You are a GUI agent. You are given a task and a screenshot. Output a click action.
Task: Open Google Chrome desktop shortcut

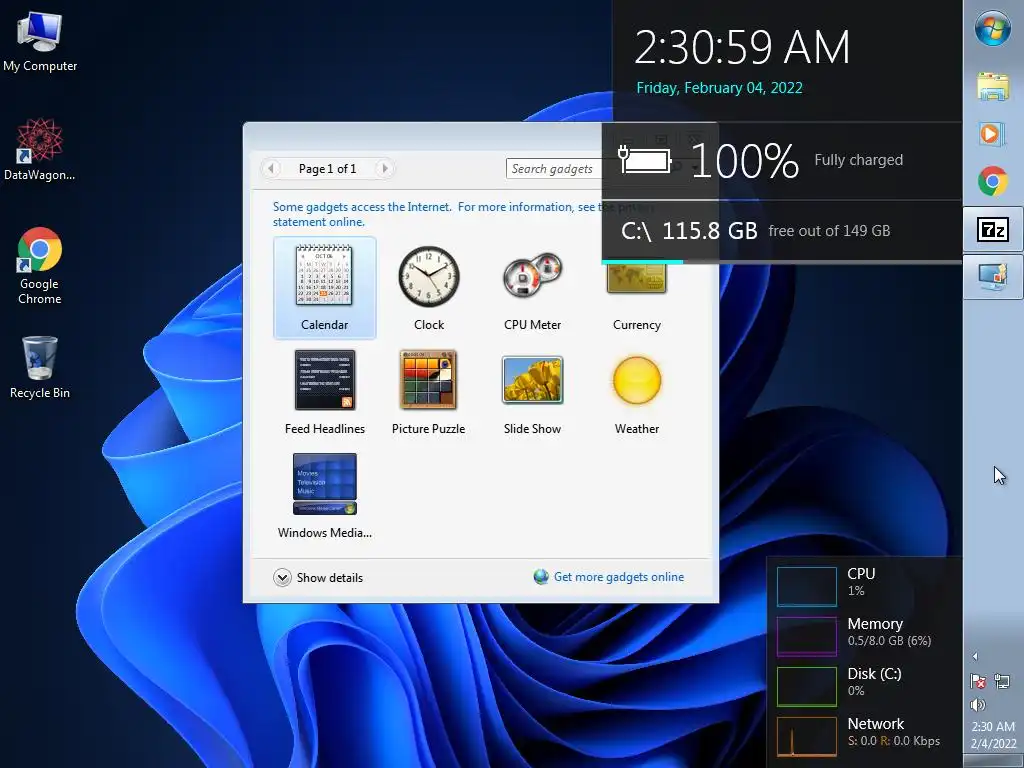point(40,266)
